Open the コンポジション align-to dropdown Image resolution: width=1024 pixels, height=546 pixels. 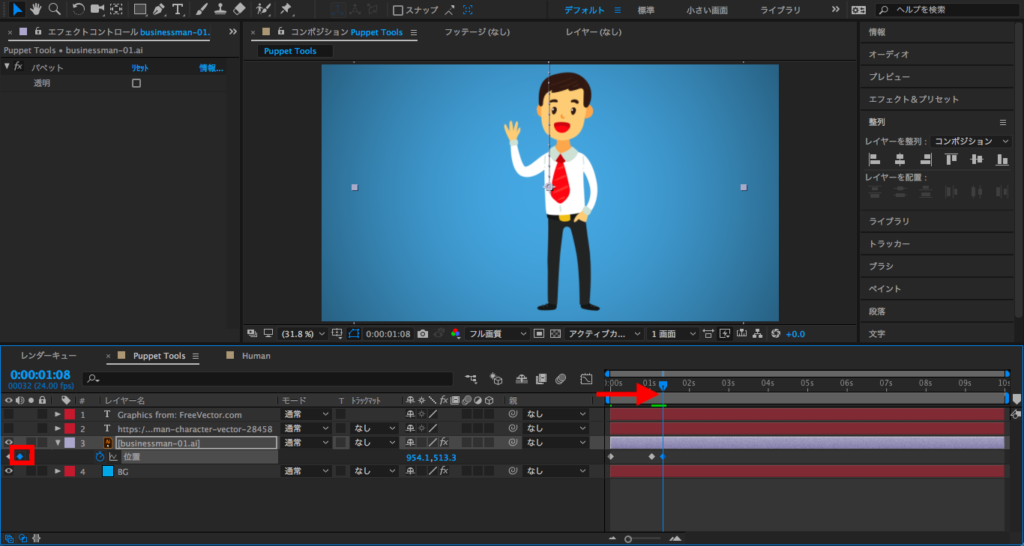point(972,141)
